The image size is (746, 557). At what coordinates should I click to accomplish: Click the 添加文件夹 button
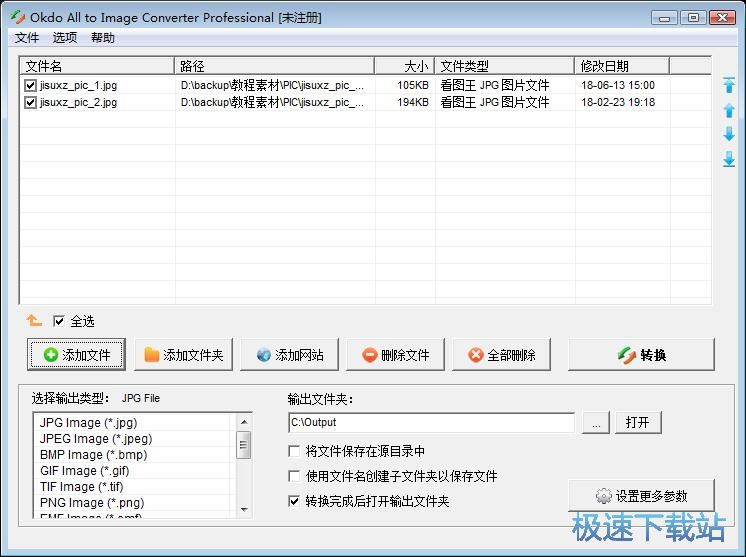point(184,354)
